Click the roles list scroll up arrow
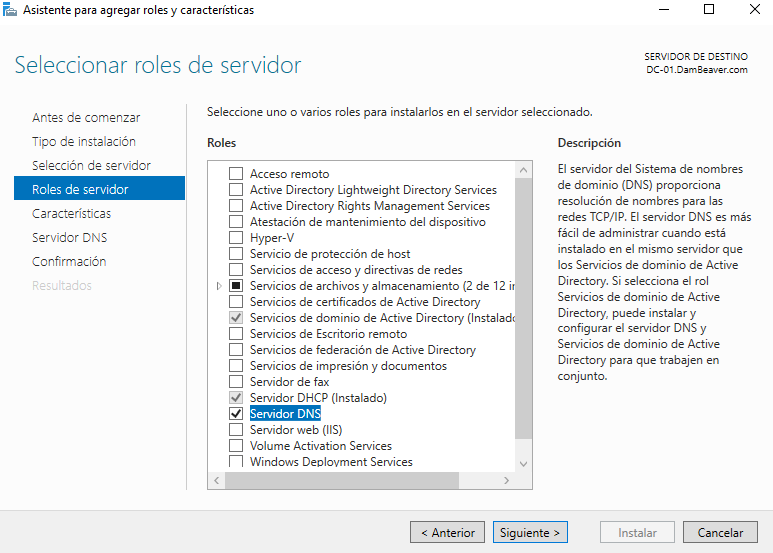Viewport: 773px width, 553px height. pos(524,170)
